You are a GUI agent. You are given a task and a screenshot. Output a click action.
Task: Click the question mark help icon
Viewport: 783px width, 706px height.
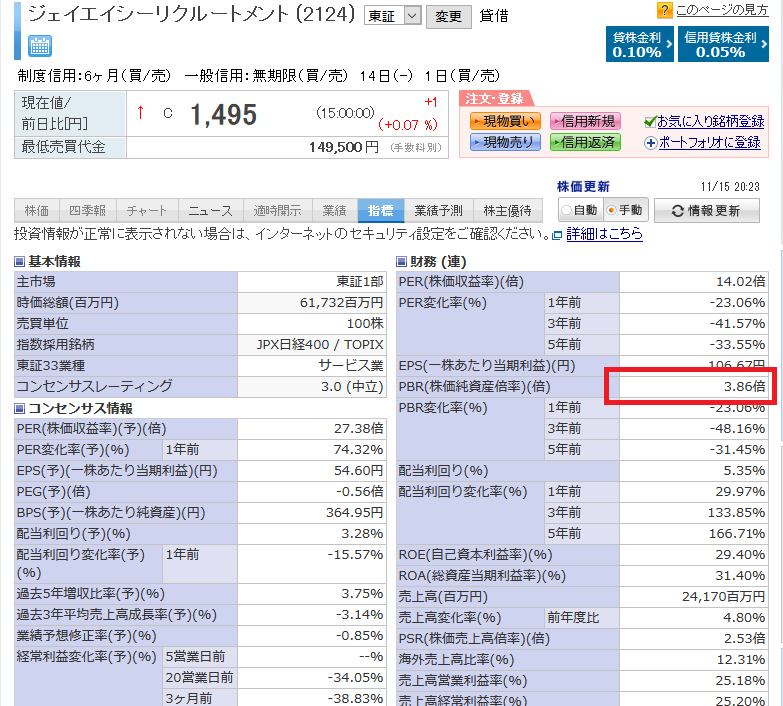click(665, 10)
